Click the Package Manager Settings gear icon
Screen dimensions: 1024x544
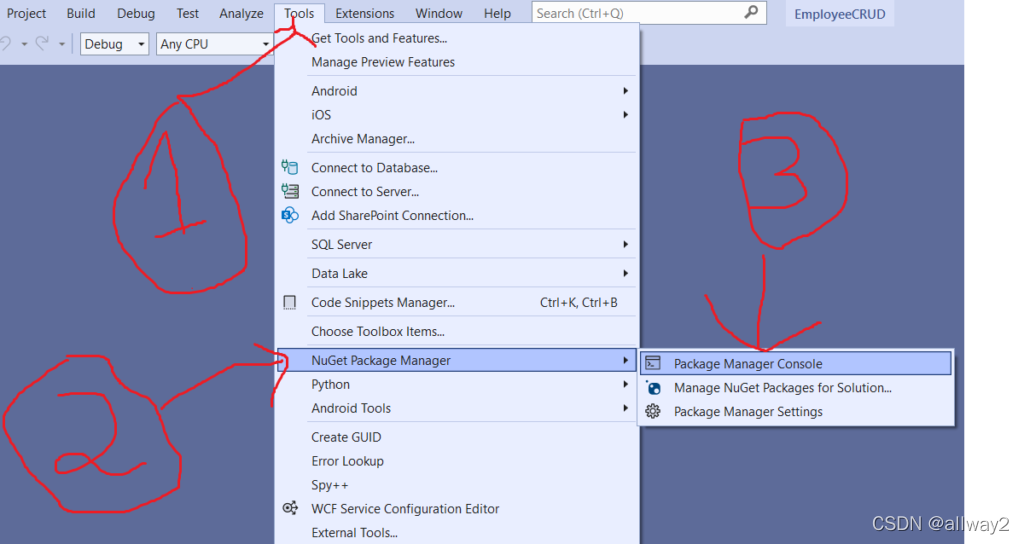(x=653, y=411)
